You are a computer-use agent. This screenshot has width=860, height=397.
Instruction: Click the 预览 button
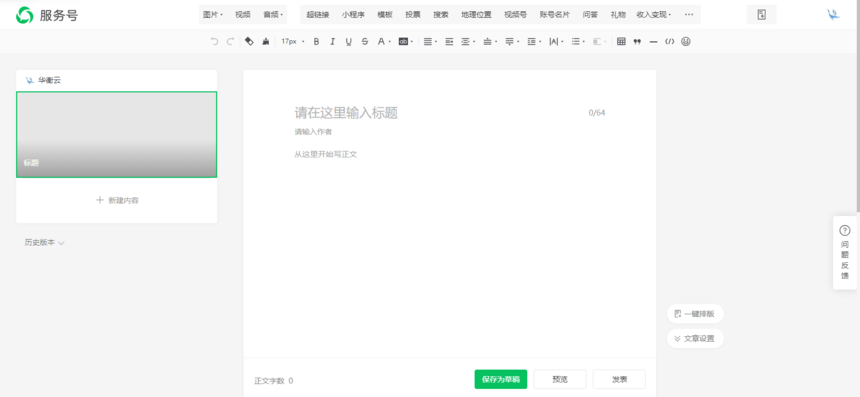pos(560,379)
